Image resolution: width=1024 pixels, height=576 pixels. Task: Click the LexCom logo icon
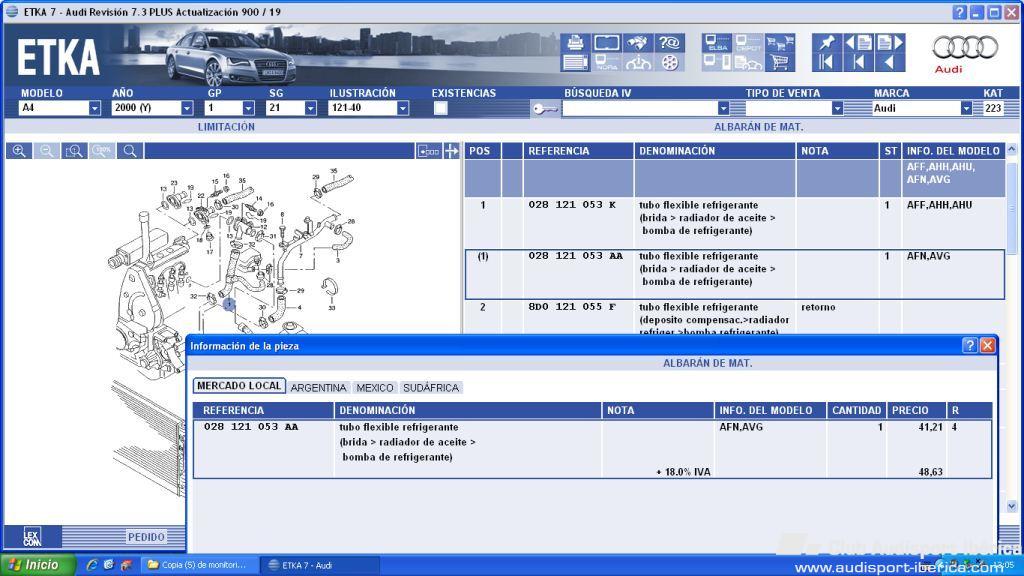click(32, 537)
